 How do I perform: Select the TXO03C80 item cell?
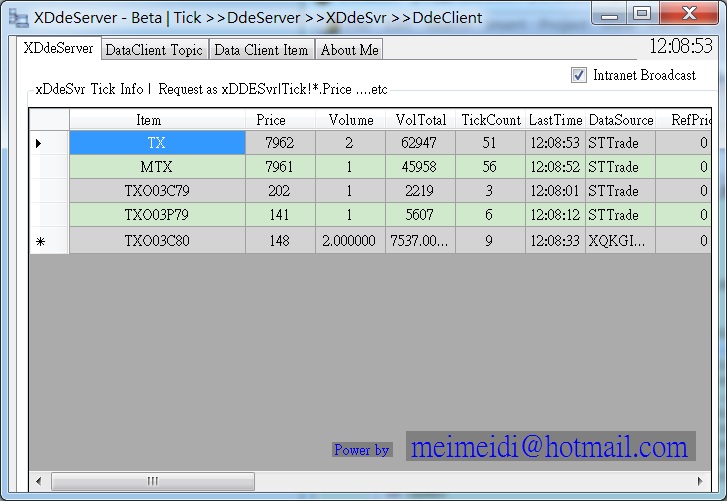[157, 241]
